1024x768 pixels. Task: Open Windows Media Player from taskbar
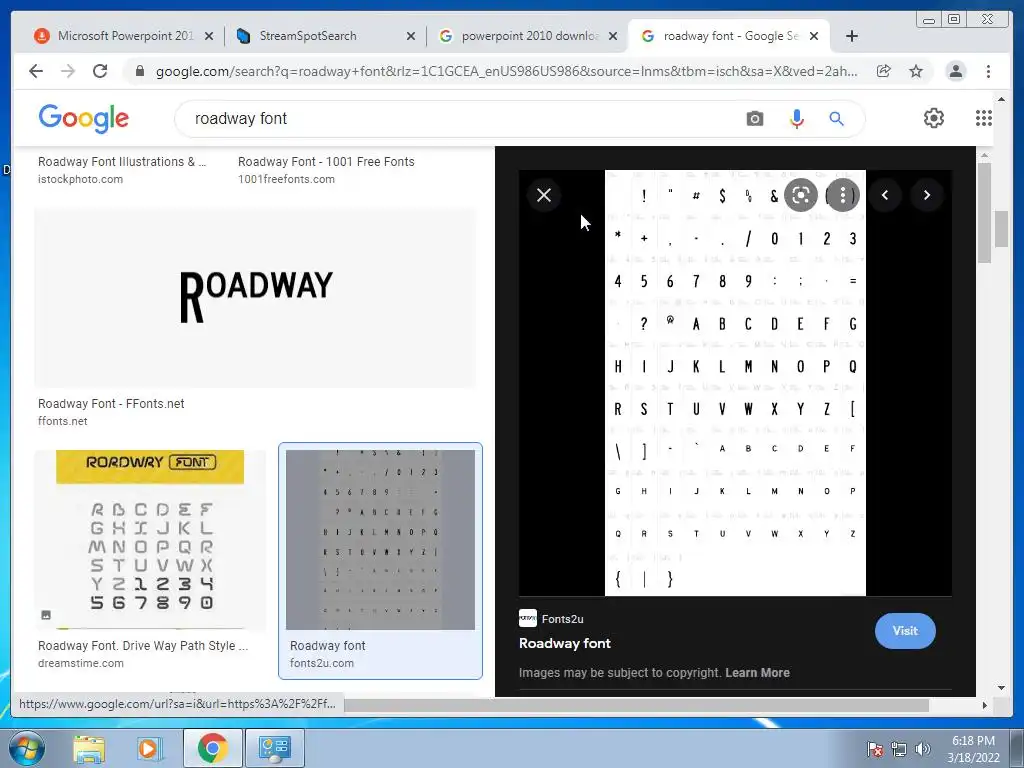pos(150,748)
